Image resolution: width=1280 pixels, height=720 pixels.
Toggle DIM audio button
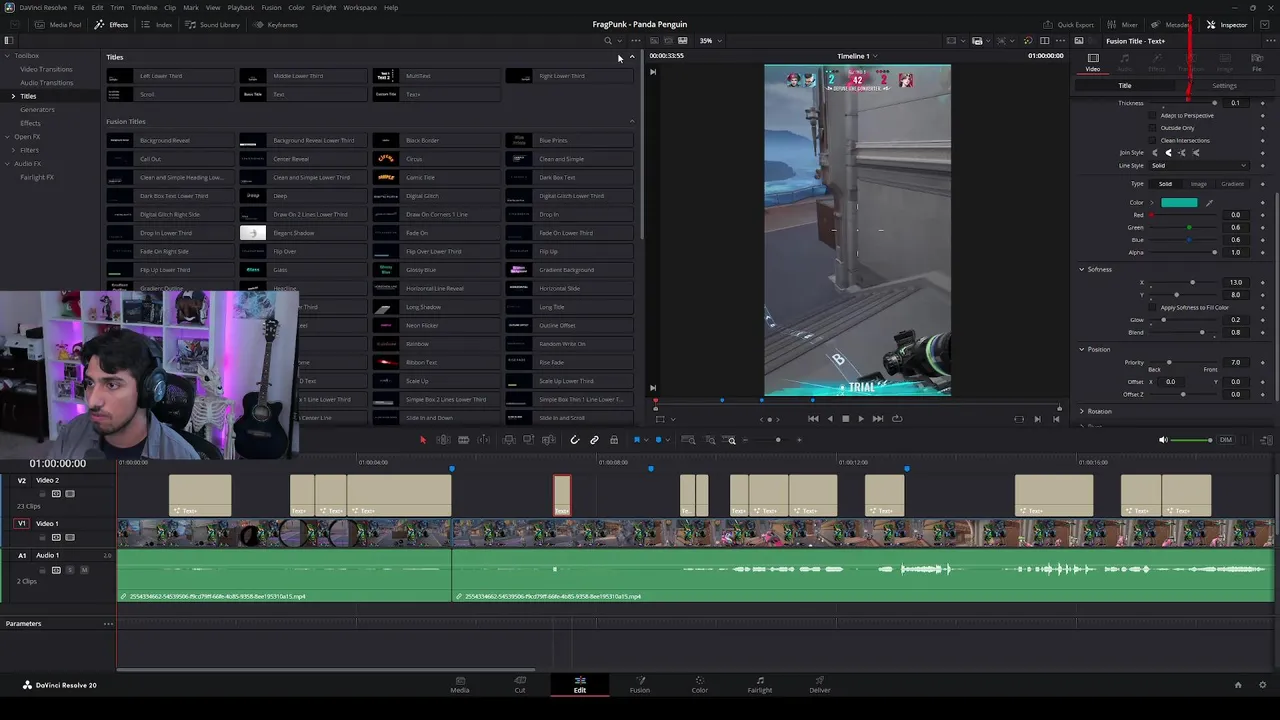[x=1226, y=440]
